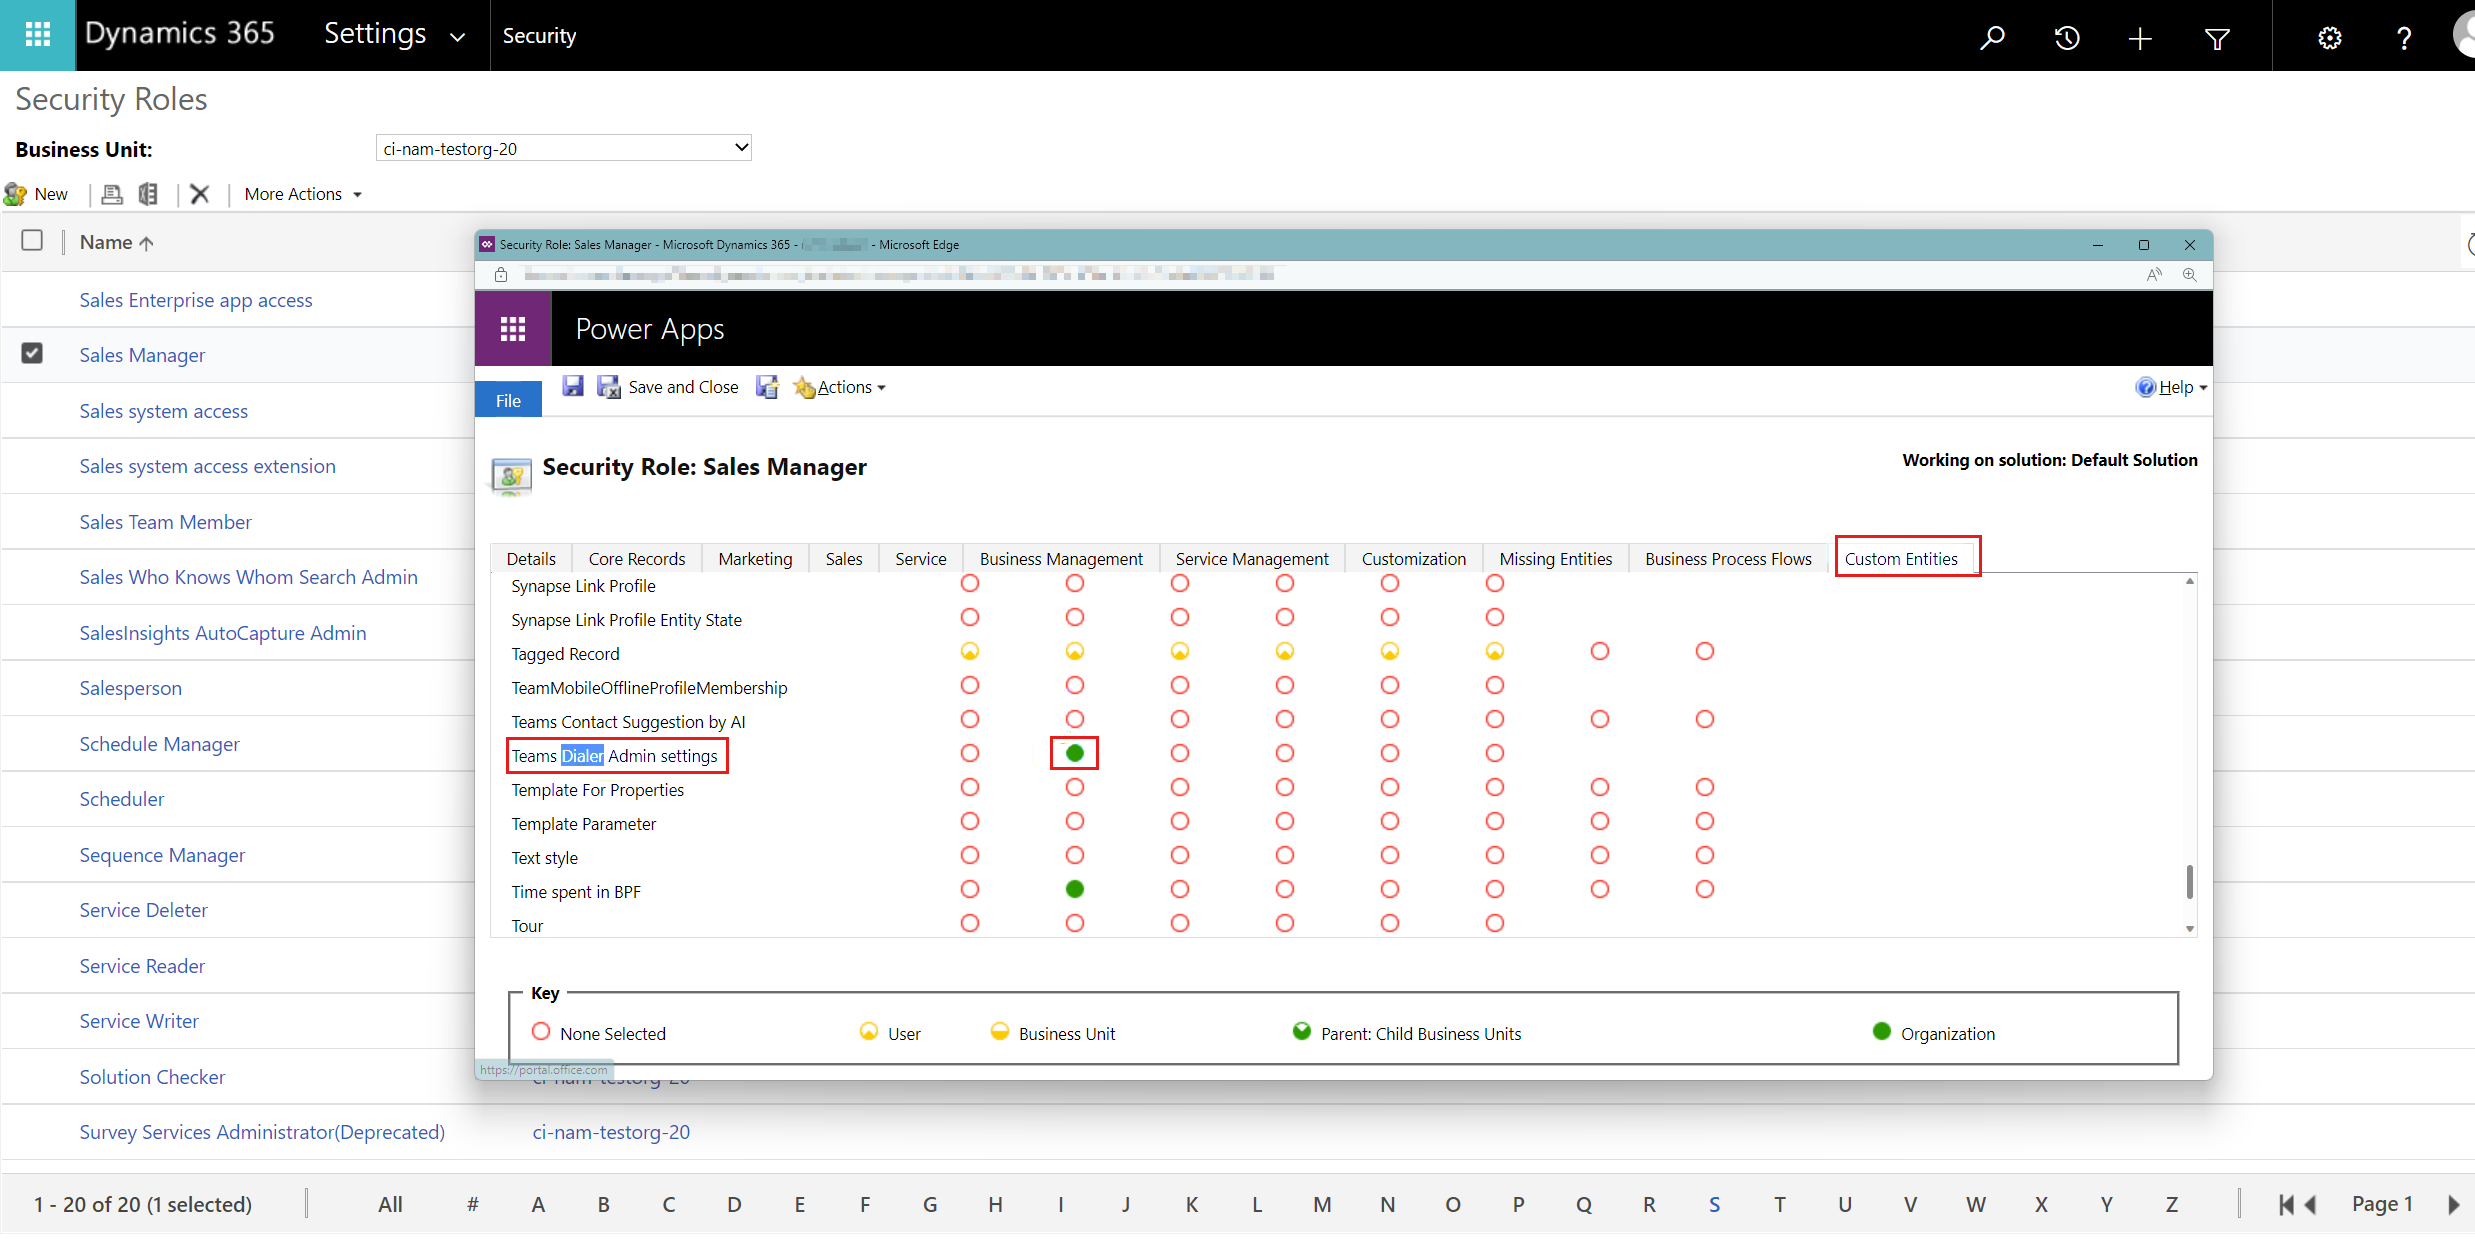The width and height of the screenshot is (2475, 1240).
Task: Click the scroll up arrow of privilege list
Action: [x=2189, y=581]
